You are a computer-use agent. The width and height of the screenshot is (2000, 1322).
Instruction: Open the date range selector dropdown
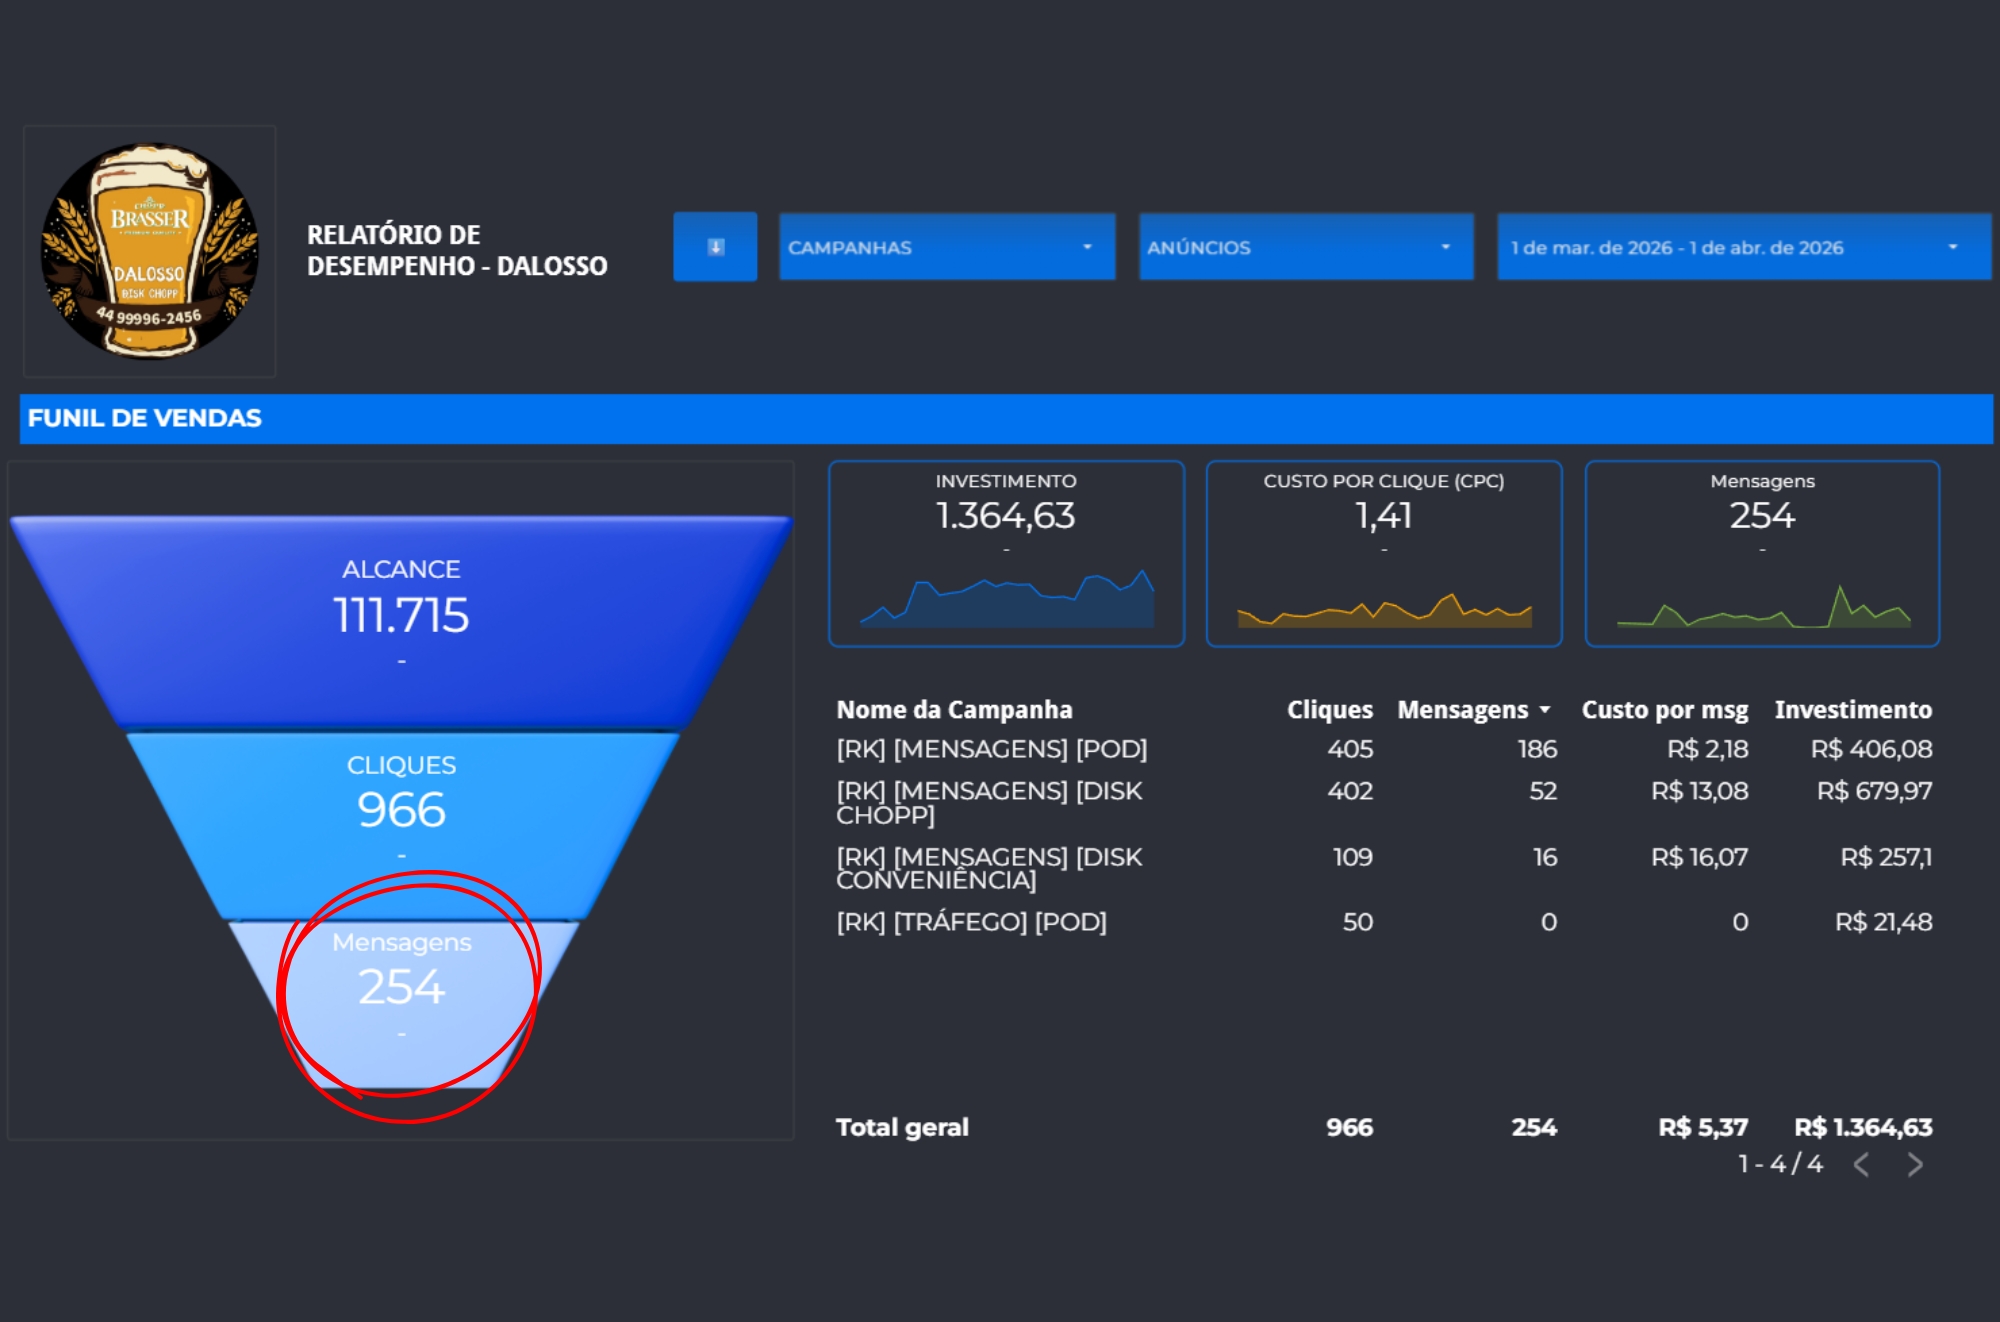click(1742, 247)
